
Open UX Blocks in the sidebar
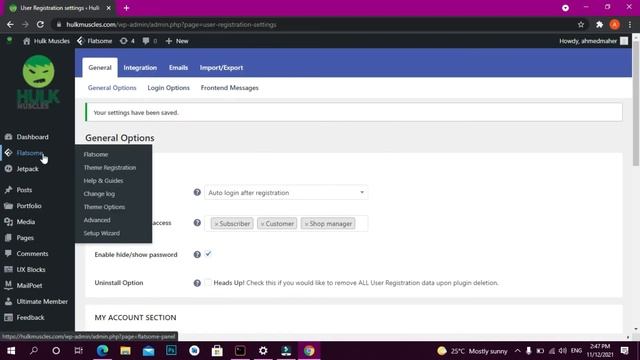point(31,269)
